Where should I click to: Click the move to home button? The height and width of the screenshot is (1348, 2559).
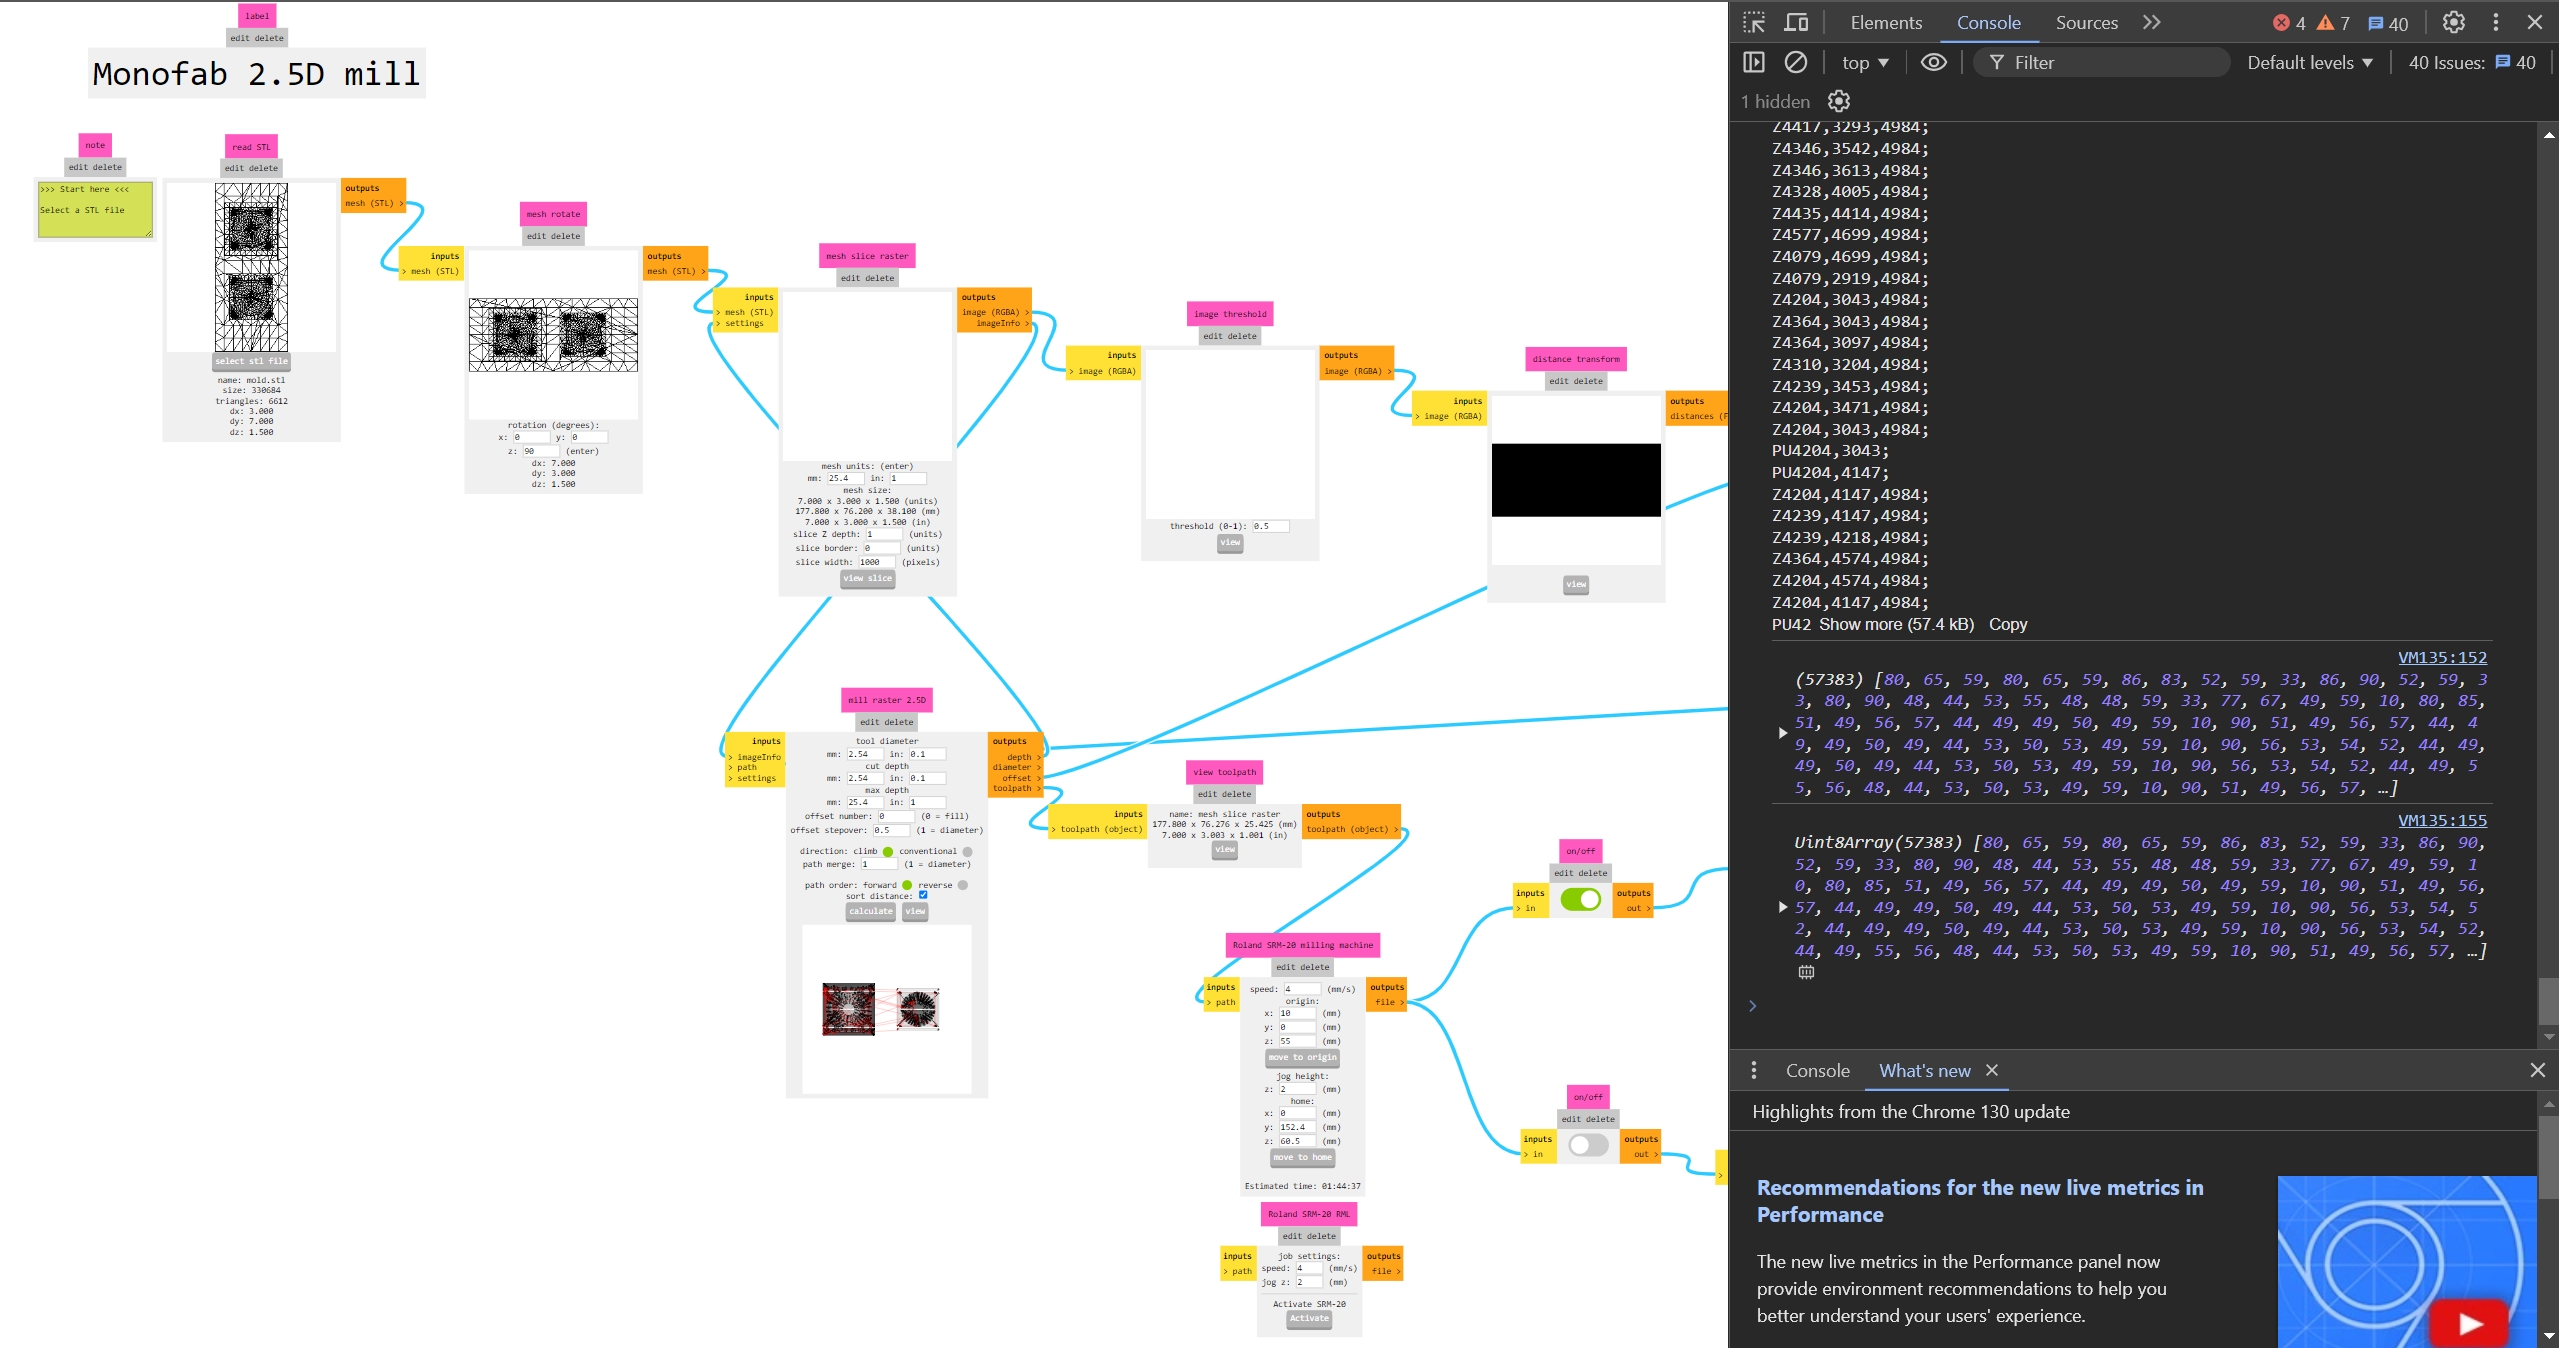(x=1301, y=1157)
